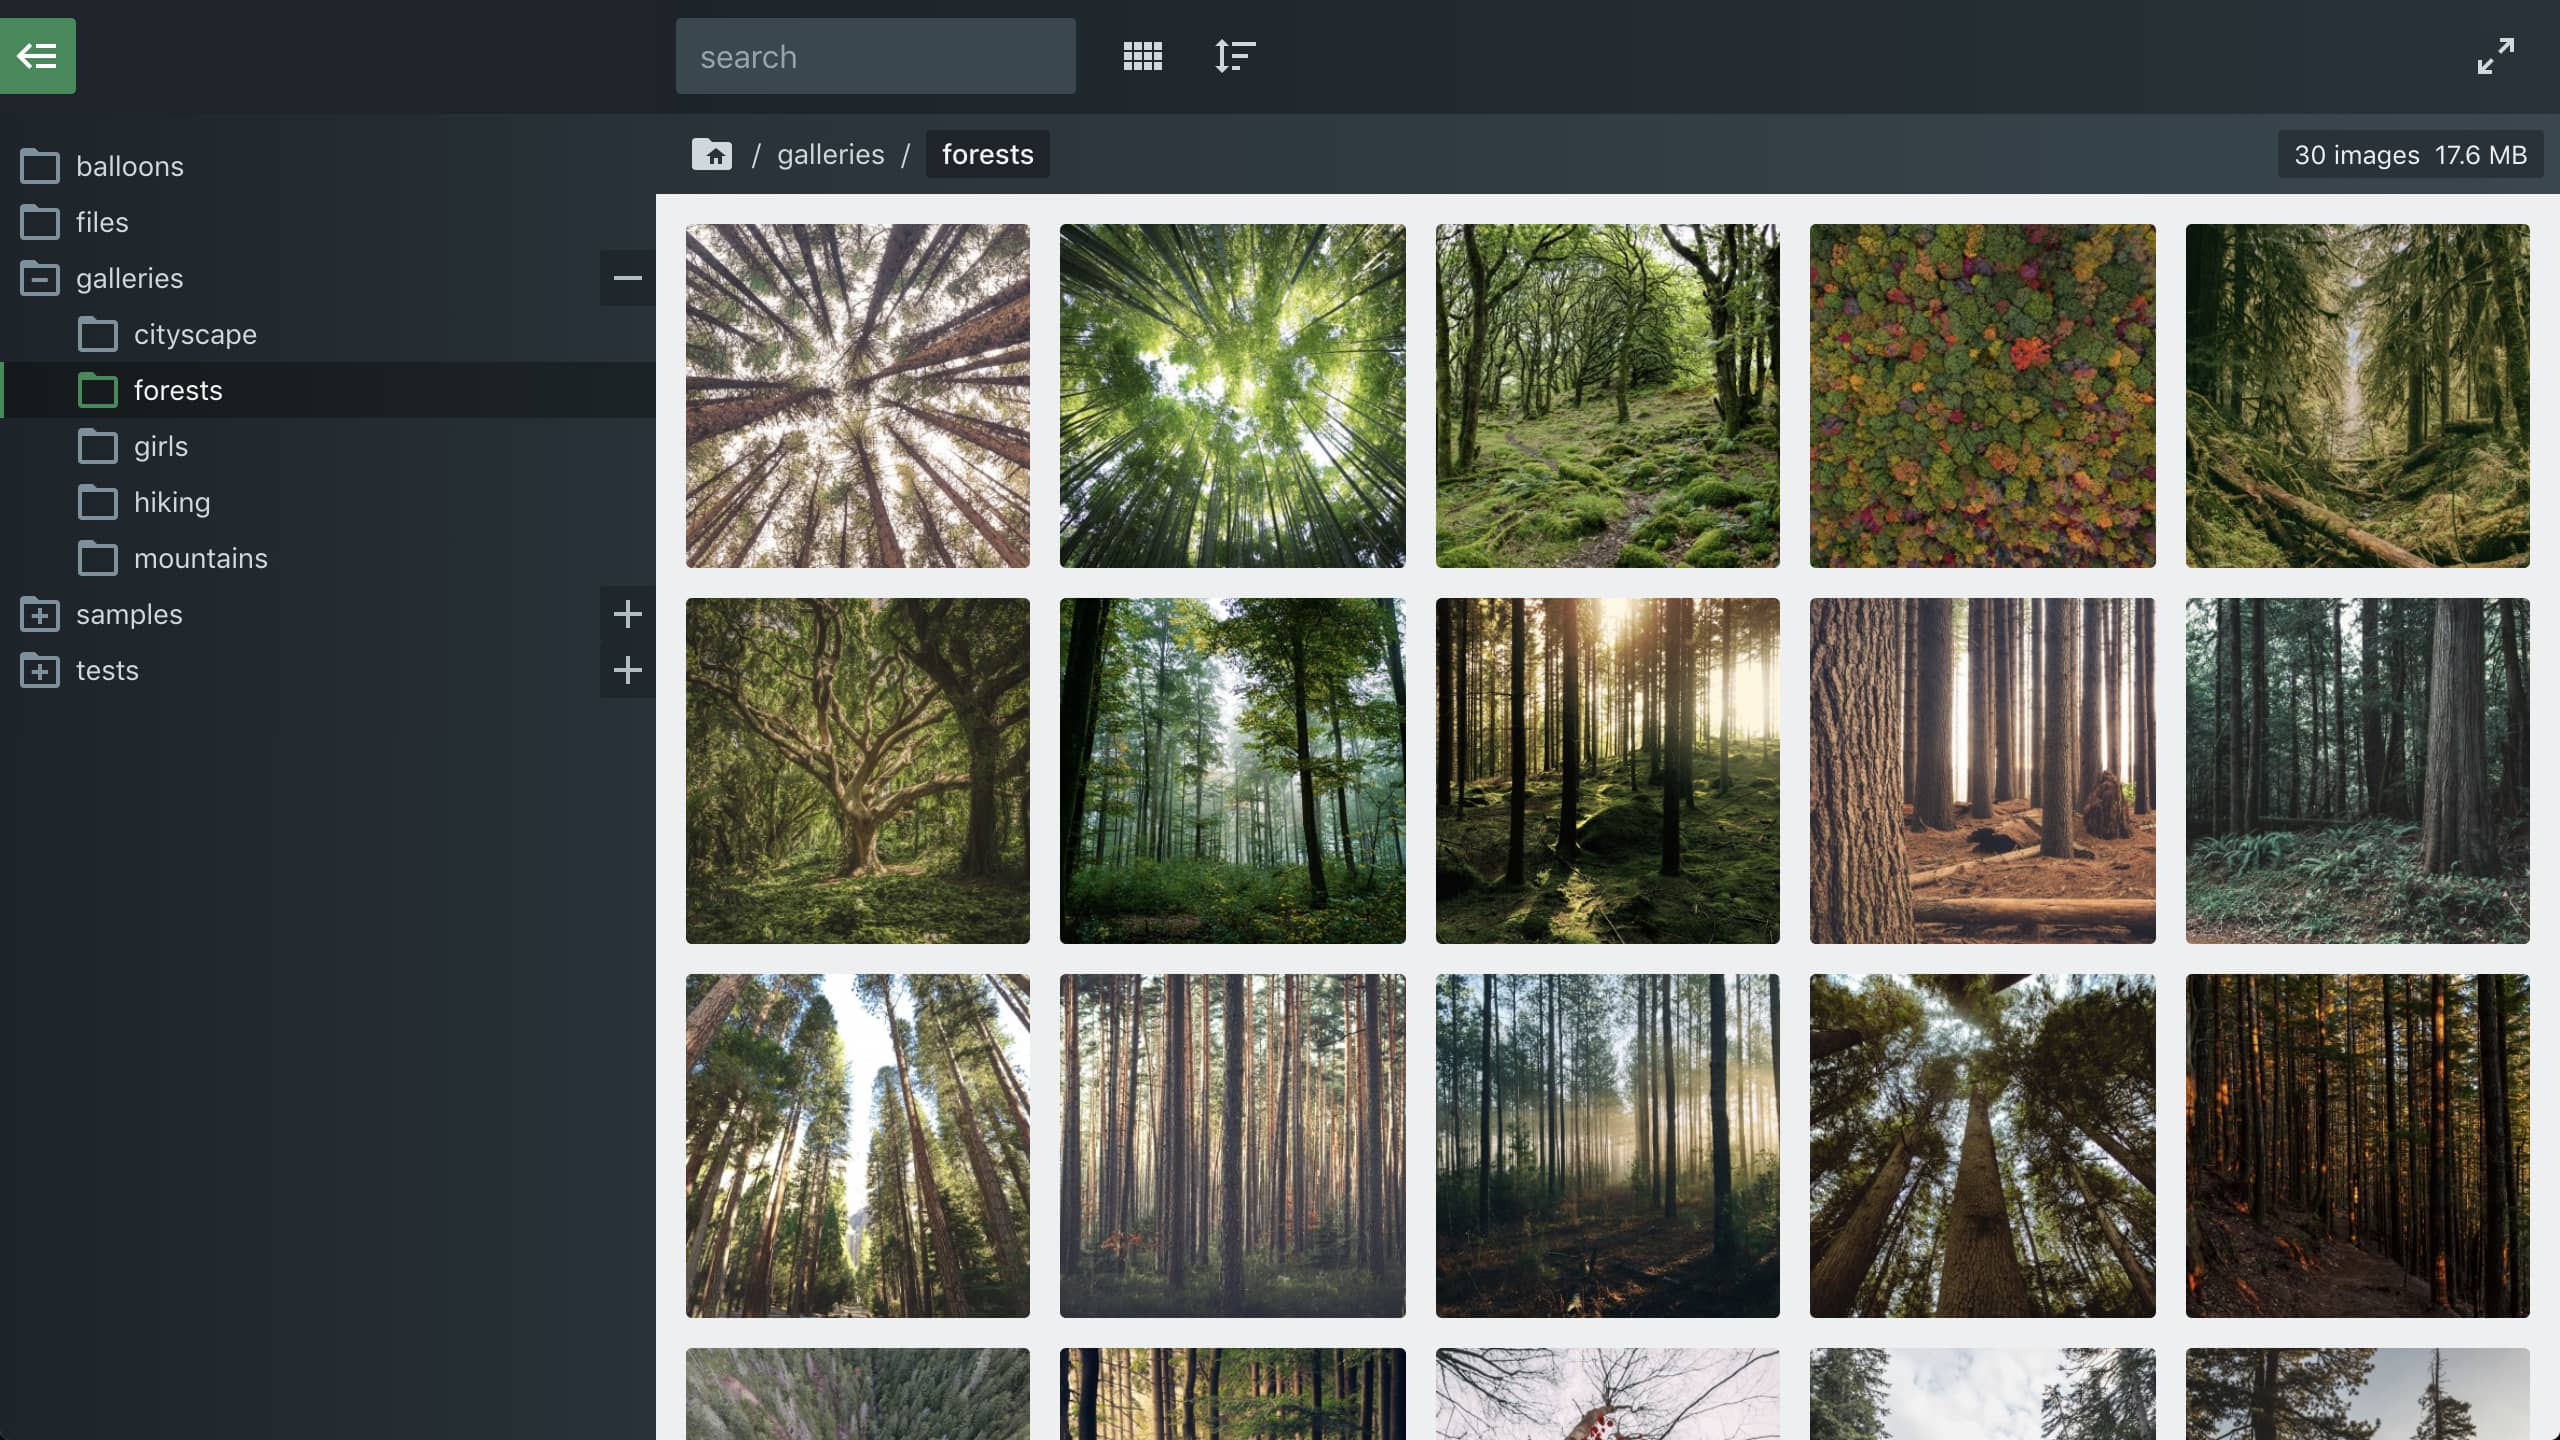Click the forests breadcrumb label

[987, 154]
